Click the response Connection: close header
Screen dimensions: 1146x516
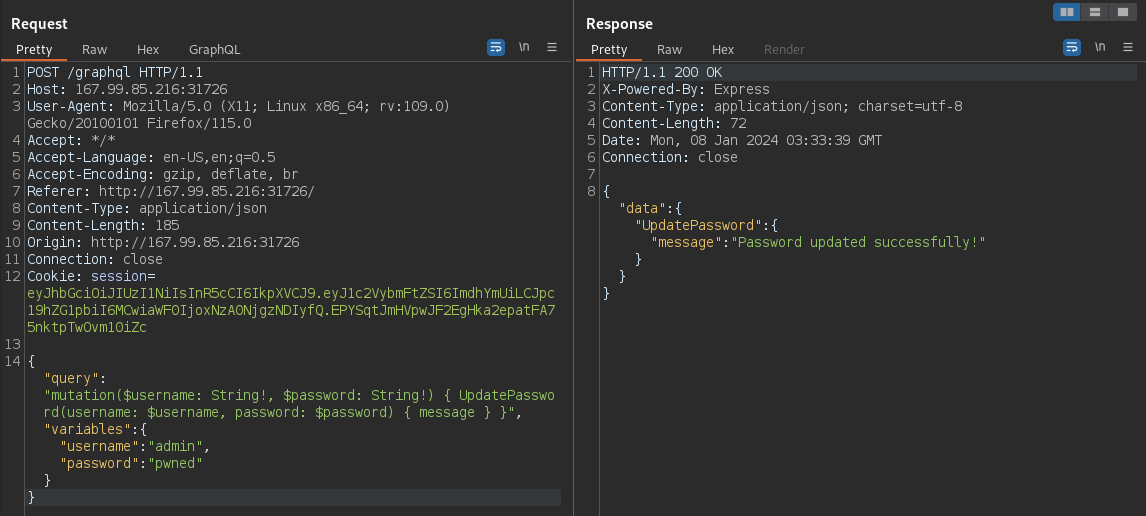(670, 157)
